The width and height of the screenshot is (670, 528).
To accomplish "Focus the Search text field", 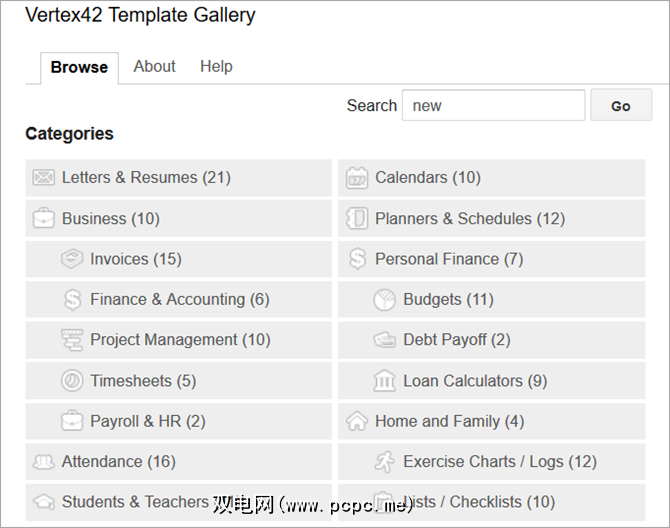I will [x=493, y=106].
